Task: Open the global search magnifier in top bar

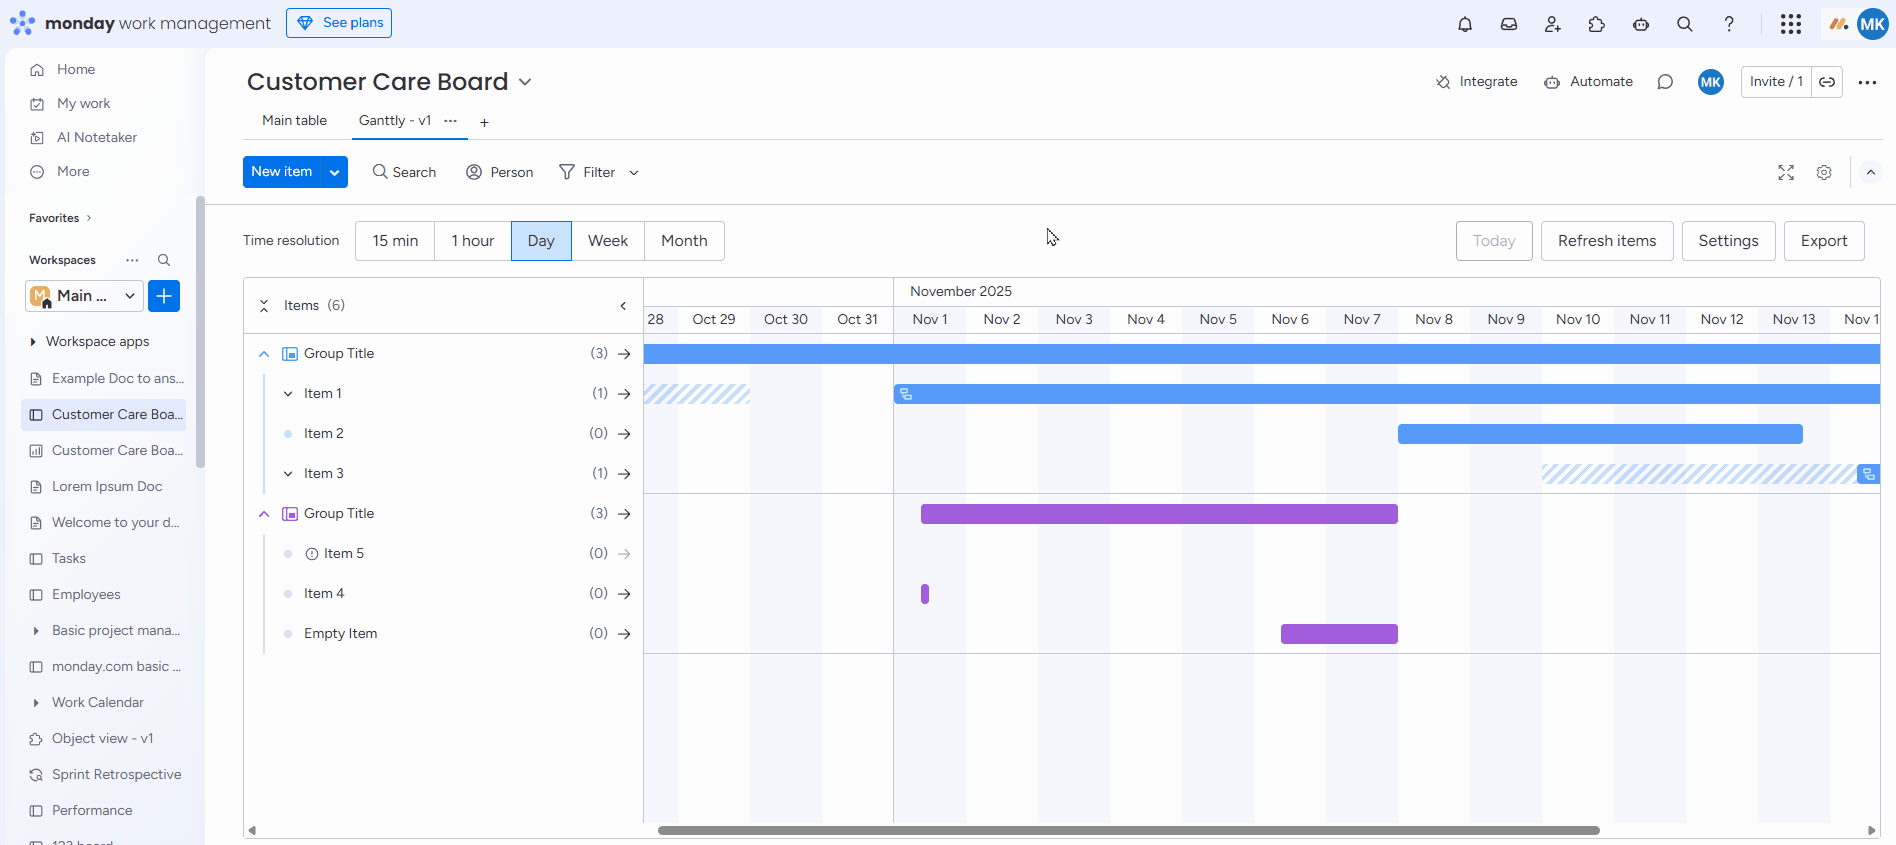Action: tap(1685, 24)
